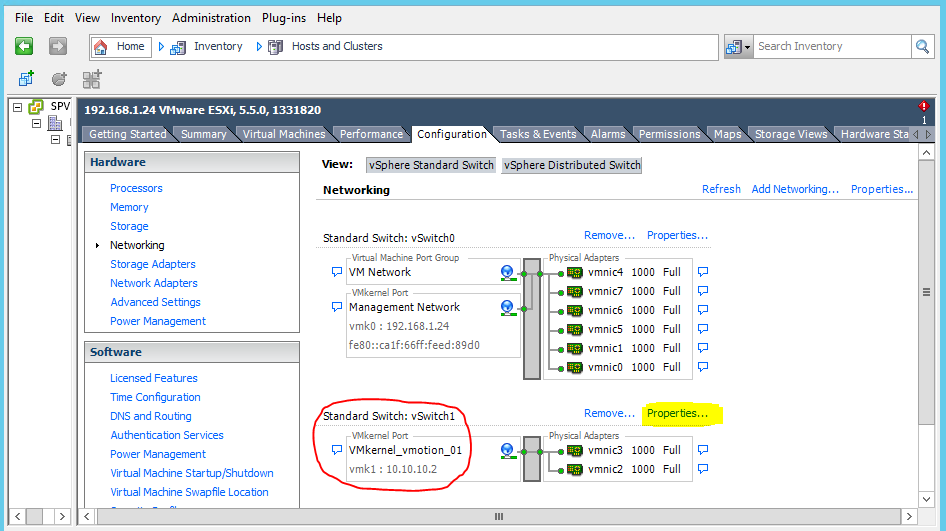The height and width of the screenshot is (531, 946).
Task: Click the green Back navigation arrow
Action: click(24, 46)
